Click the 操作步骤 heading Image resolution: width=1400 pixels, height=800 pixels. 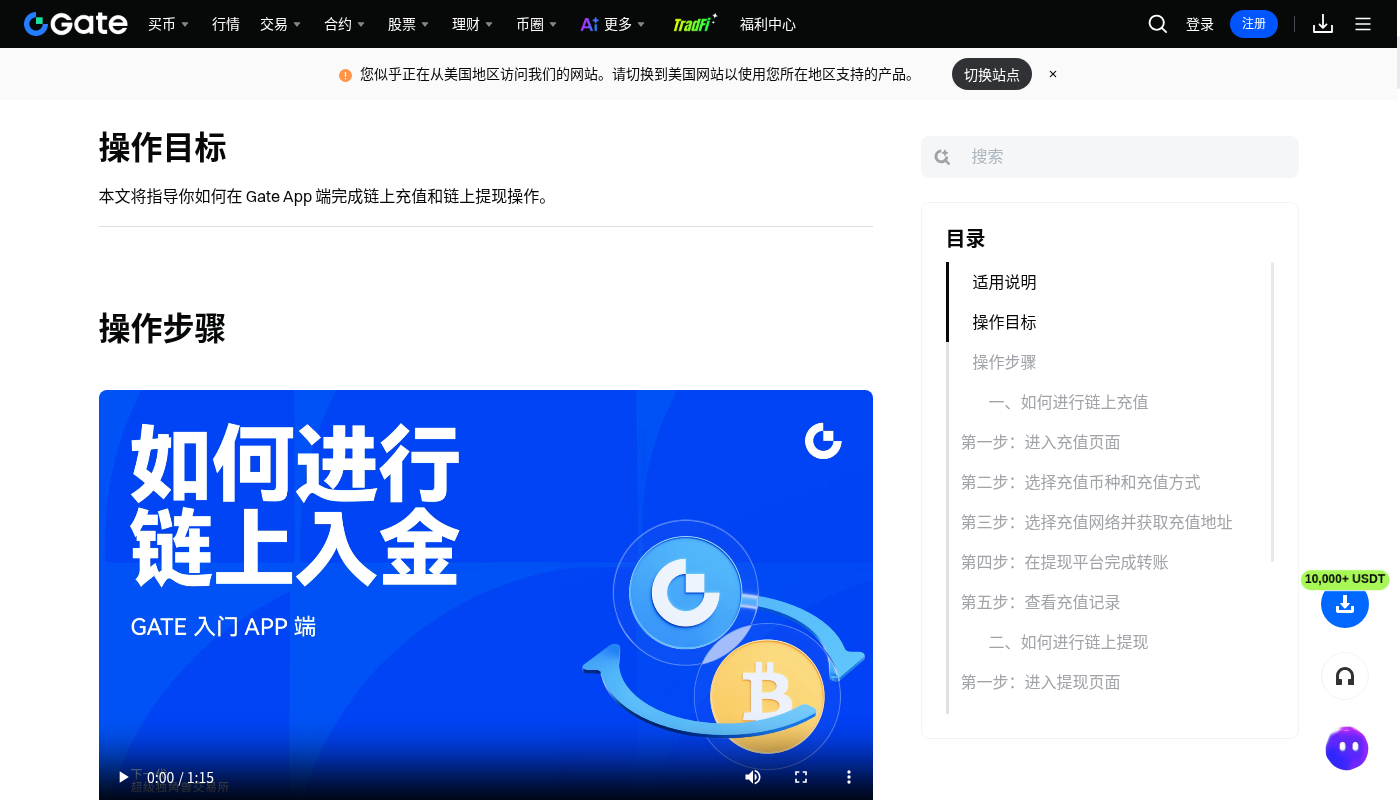[x=163, y=328]
